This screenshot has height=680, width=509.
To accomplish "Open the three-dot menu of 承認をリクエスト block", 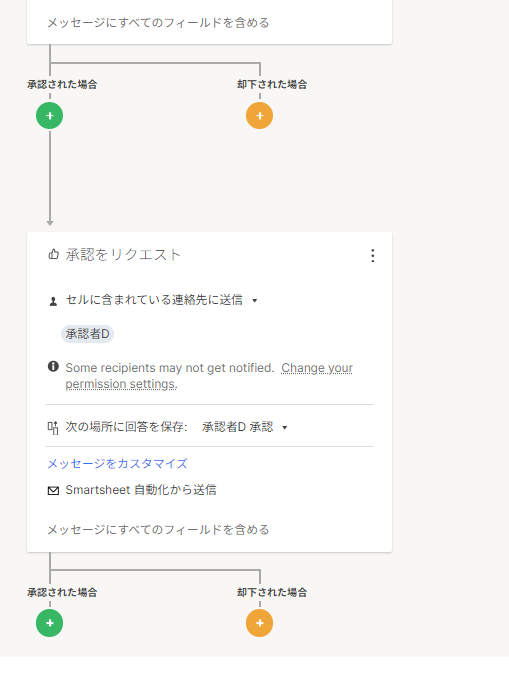I will (372, 255).
